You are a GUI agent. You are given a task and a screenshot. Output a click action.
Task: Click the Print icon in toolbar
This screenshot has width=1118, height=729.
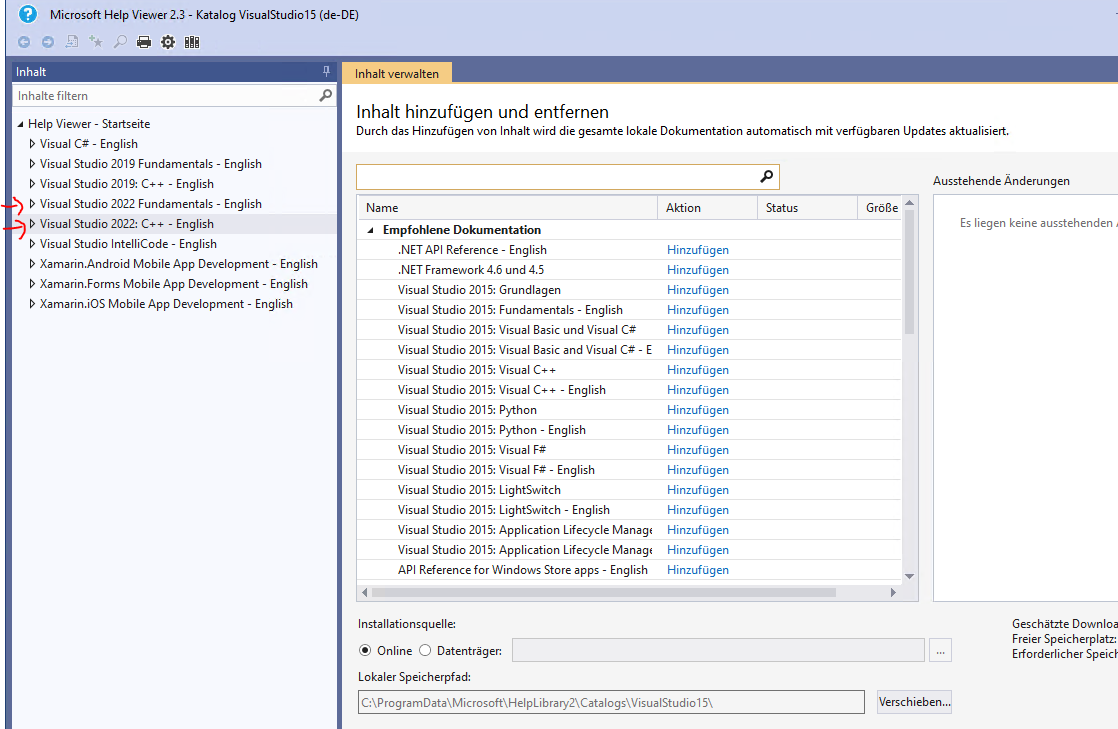[x=144, y=42]
